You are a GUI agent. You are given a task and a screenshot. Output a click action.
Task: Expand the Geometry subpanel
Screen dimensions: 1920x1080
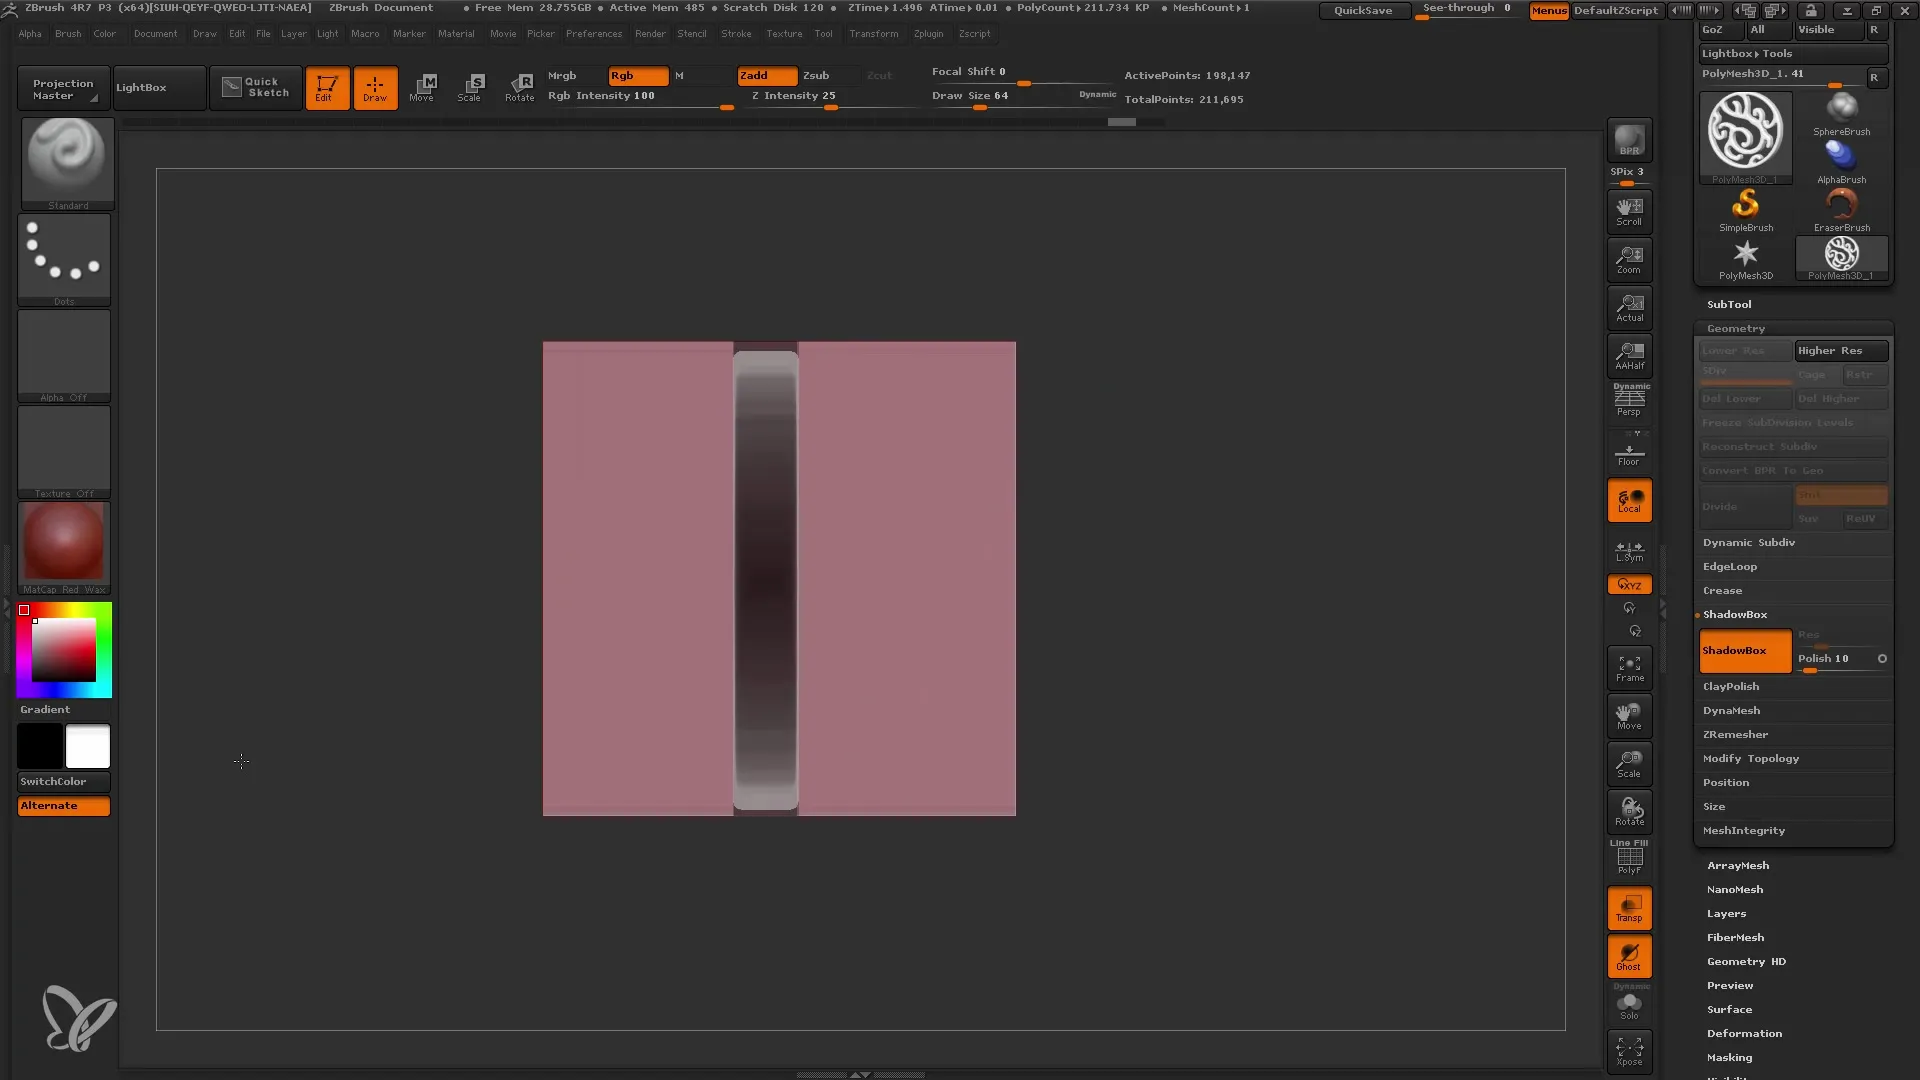(x=1734, y=327)
